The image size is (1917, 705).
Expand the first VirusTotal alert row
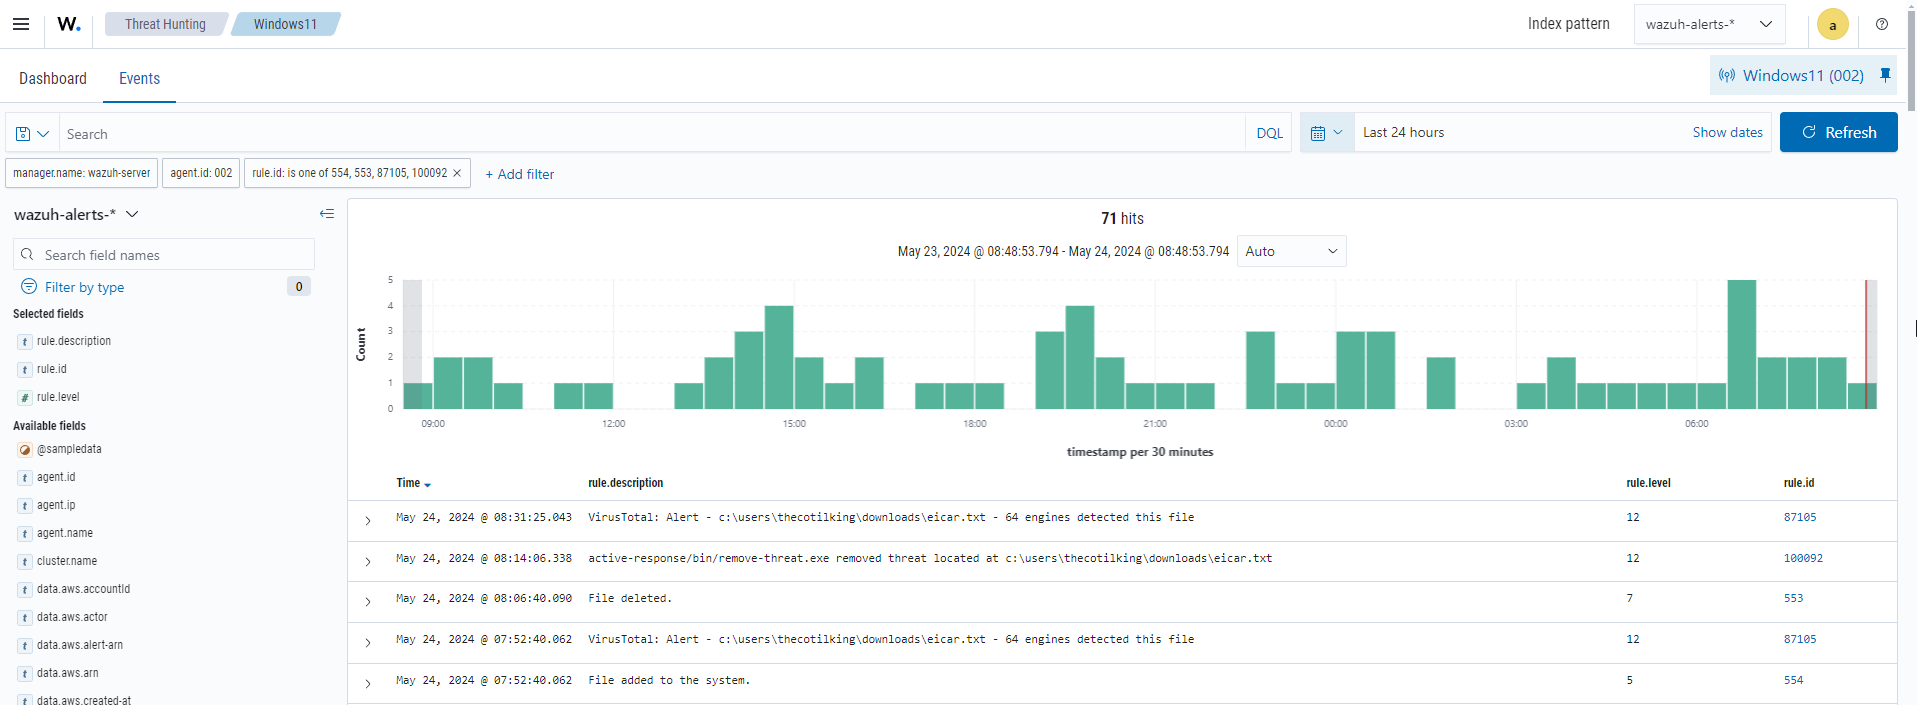[368, 520]
